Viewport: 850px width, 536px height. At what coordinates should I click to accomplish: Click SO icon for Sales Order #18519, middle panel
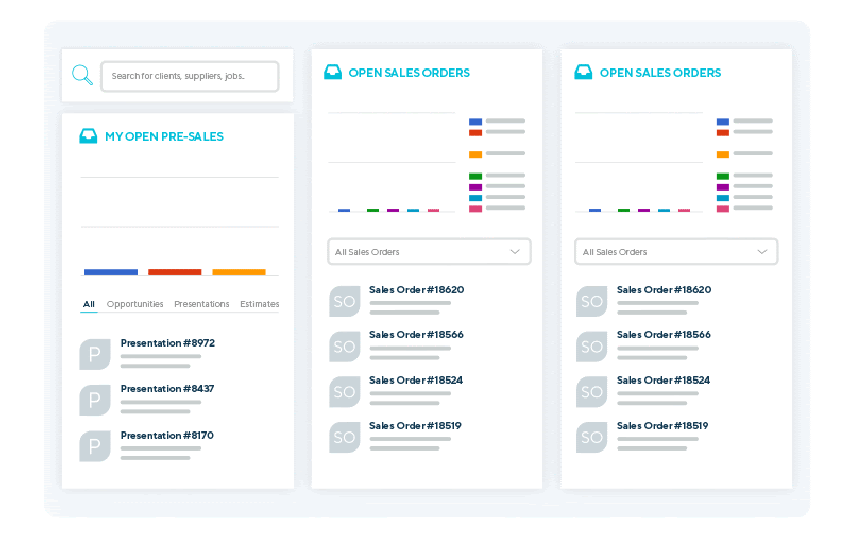pos(345,437)
